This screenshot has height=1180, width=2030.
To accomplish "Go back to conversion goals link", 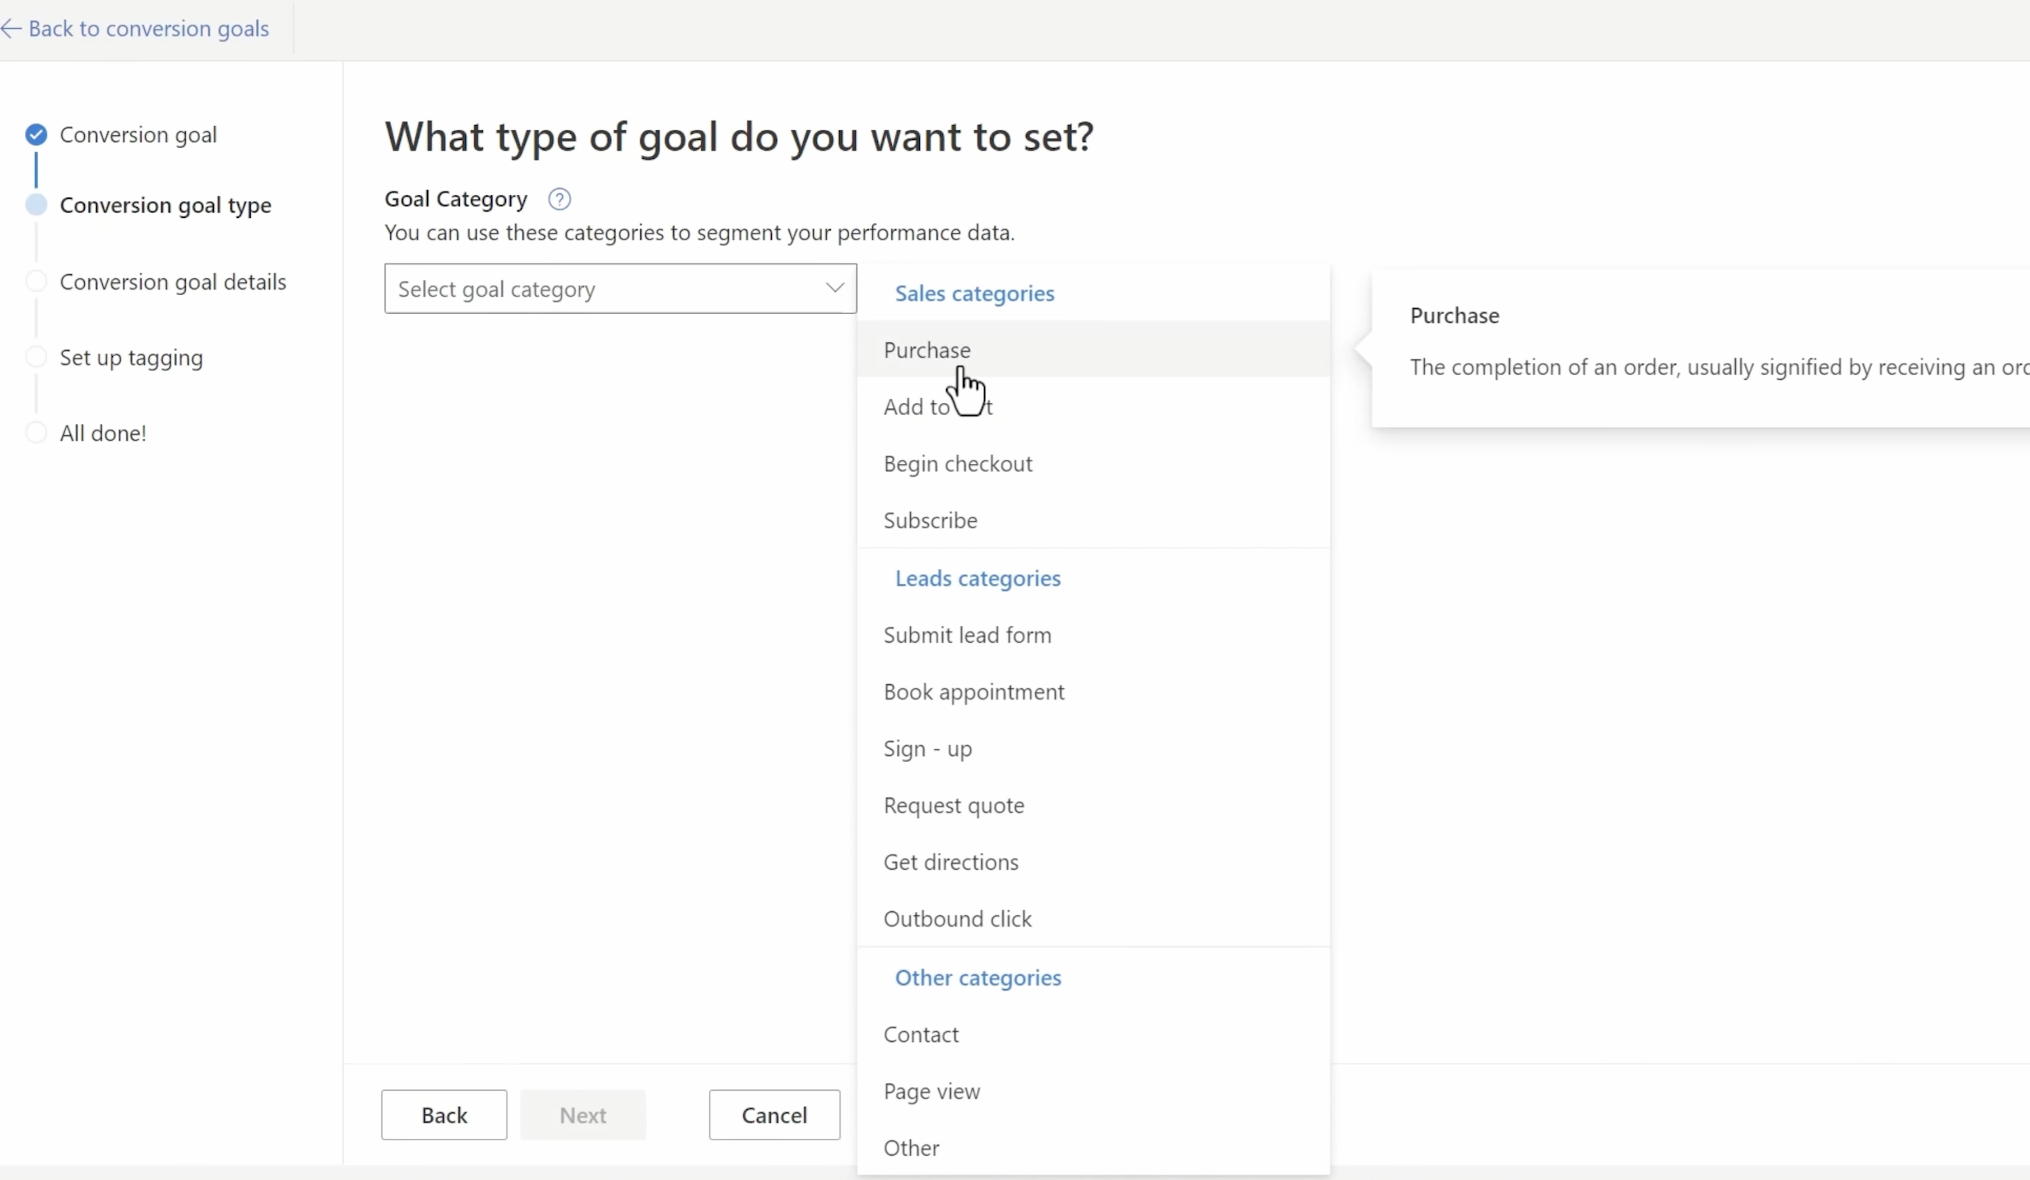I will (148, 29).
